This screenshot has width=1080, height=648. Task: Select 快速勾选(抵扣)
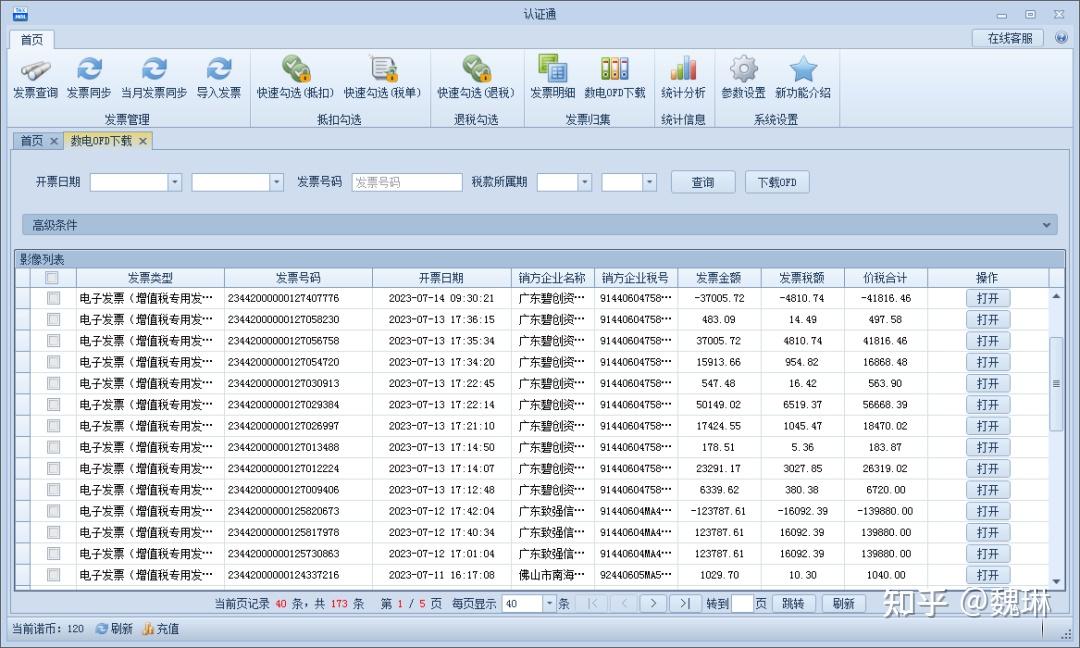(295, 78)
